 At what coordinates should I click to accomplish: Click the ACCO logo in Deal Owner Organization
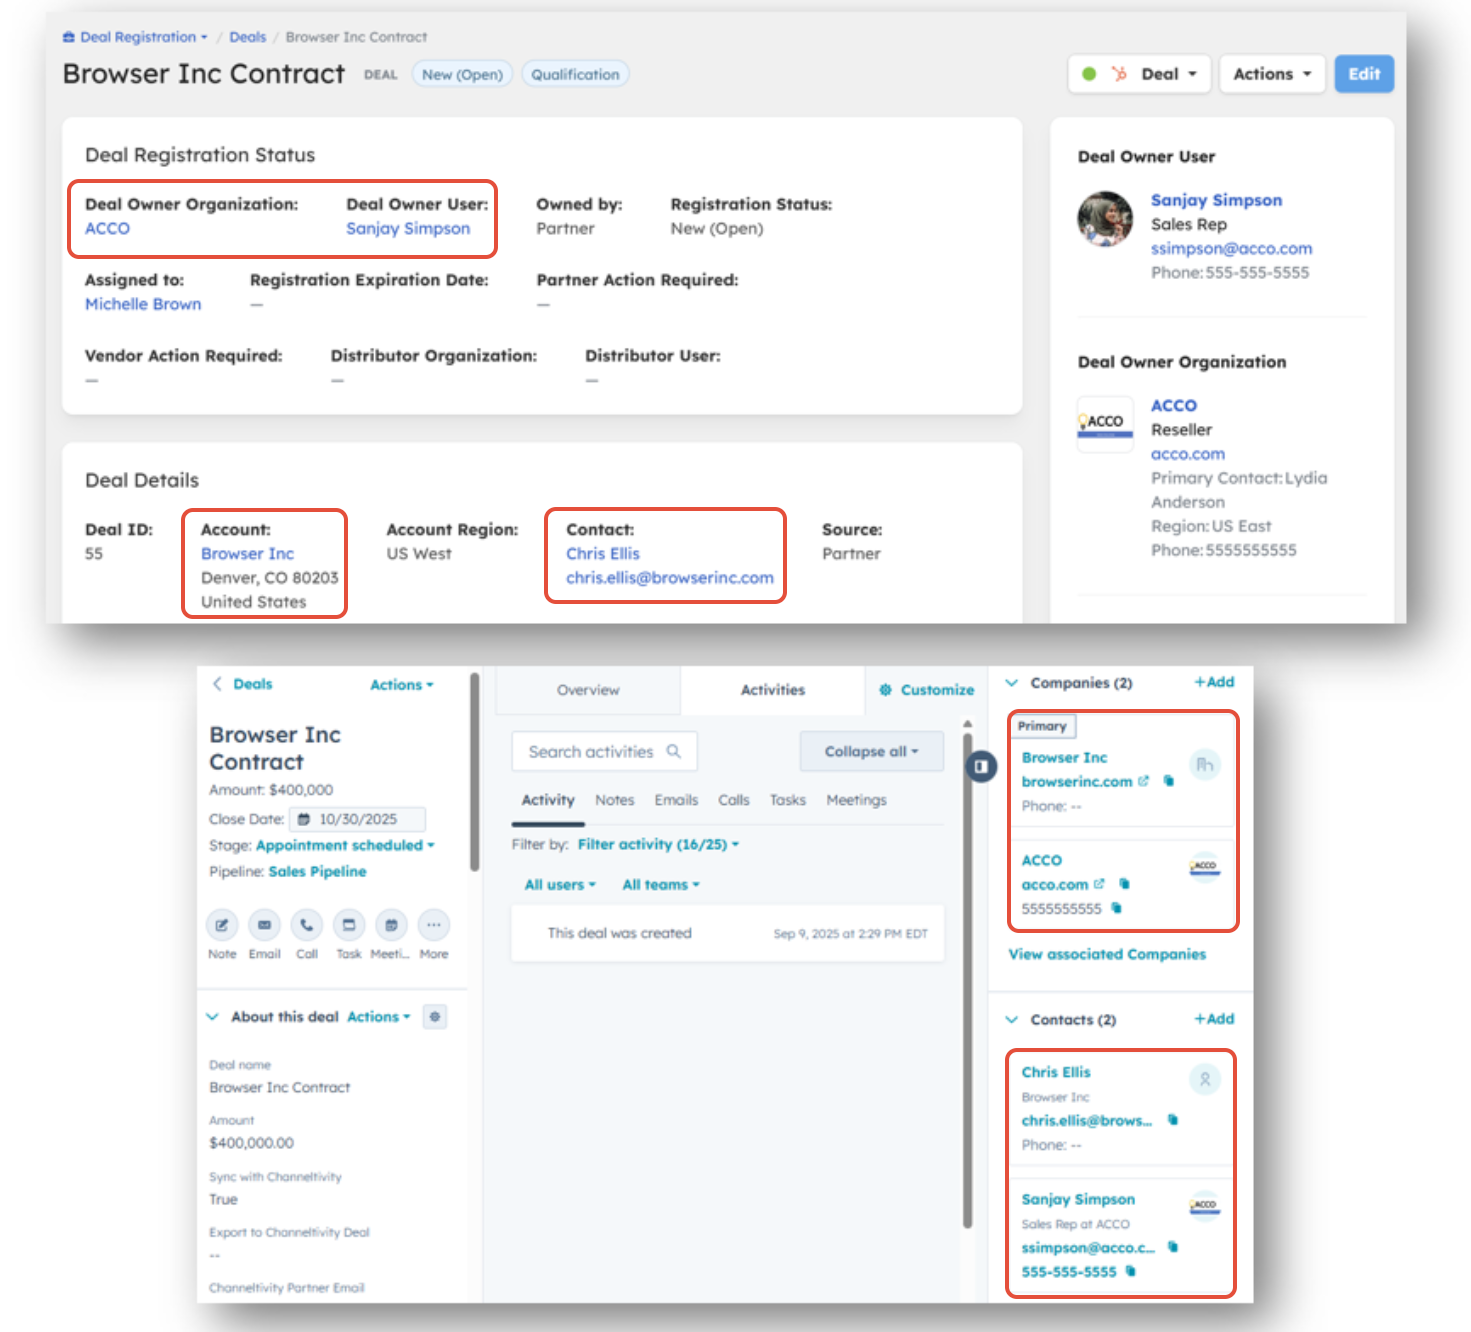pos(1105,424)
